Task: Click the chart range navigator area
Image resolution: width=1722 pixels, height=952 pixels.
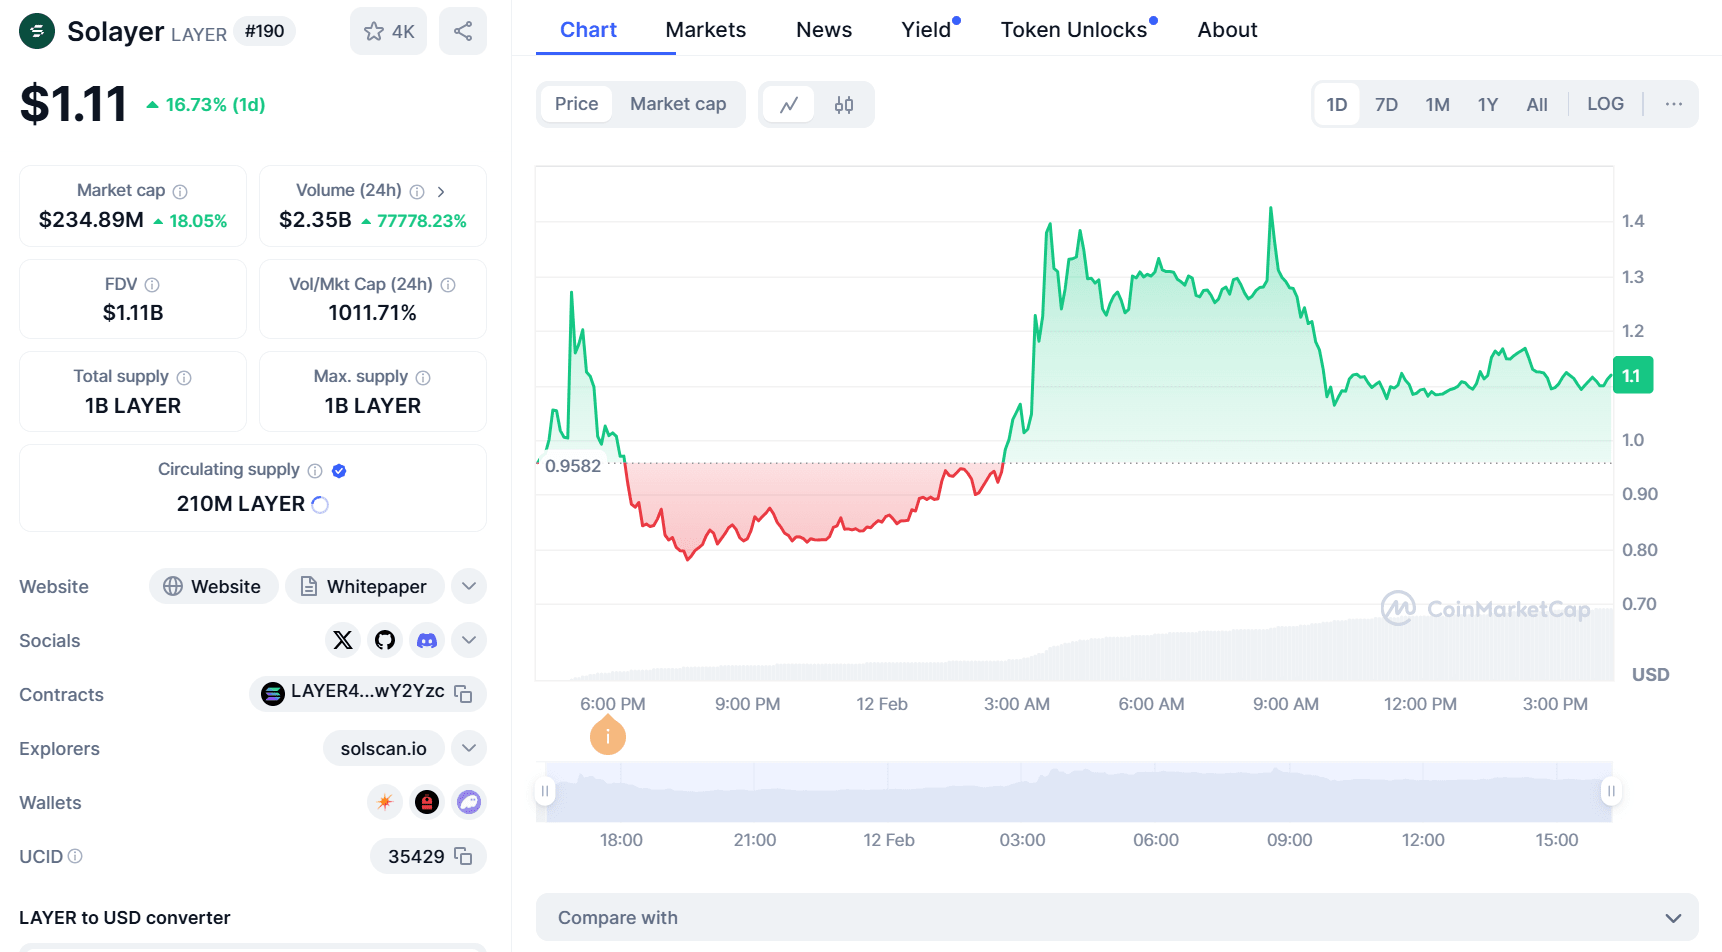Action: (x=1075, y=791)
